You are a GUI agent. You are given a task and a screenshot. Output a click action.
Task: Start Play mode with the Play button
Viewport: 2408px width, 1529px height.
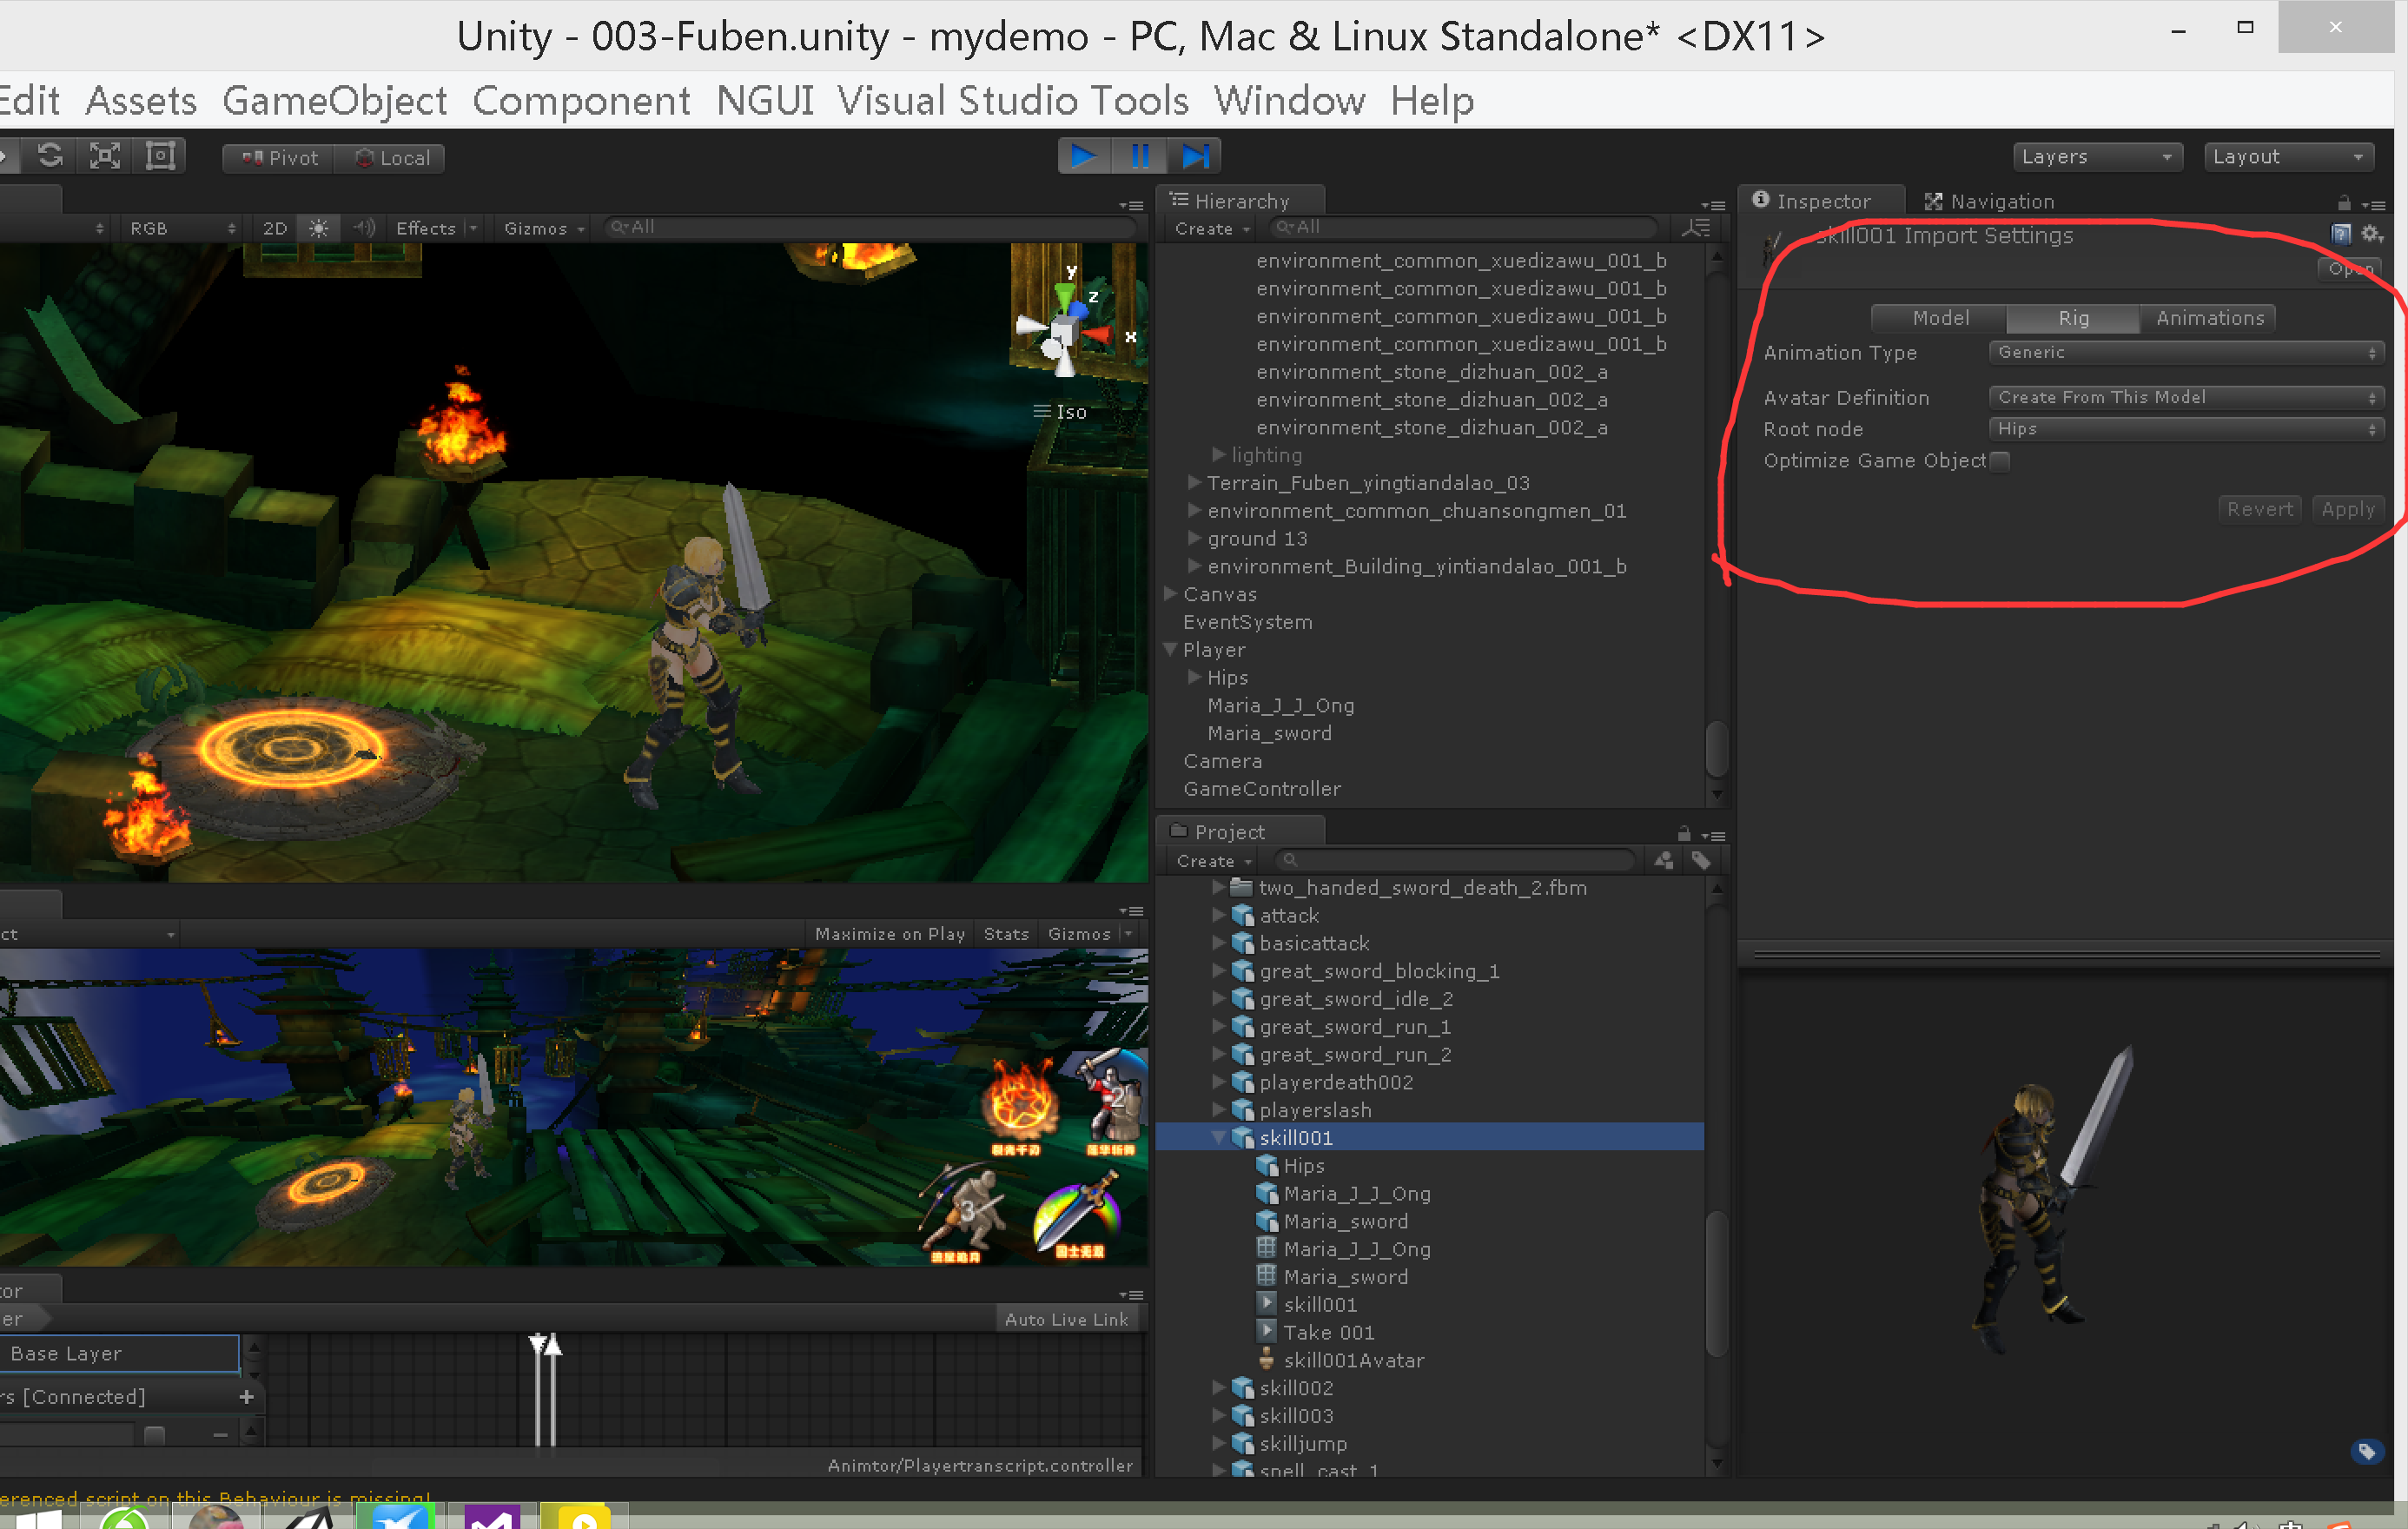(1084, 156)
